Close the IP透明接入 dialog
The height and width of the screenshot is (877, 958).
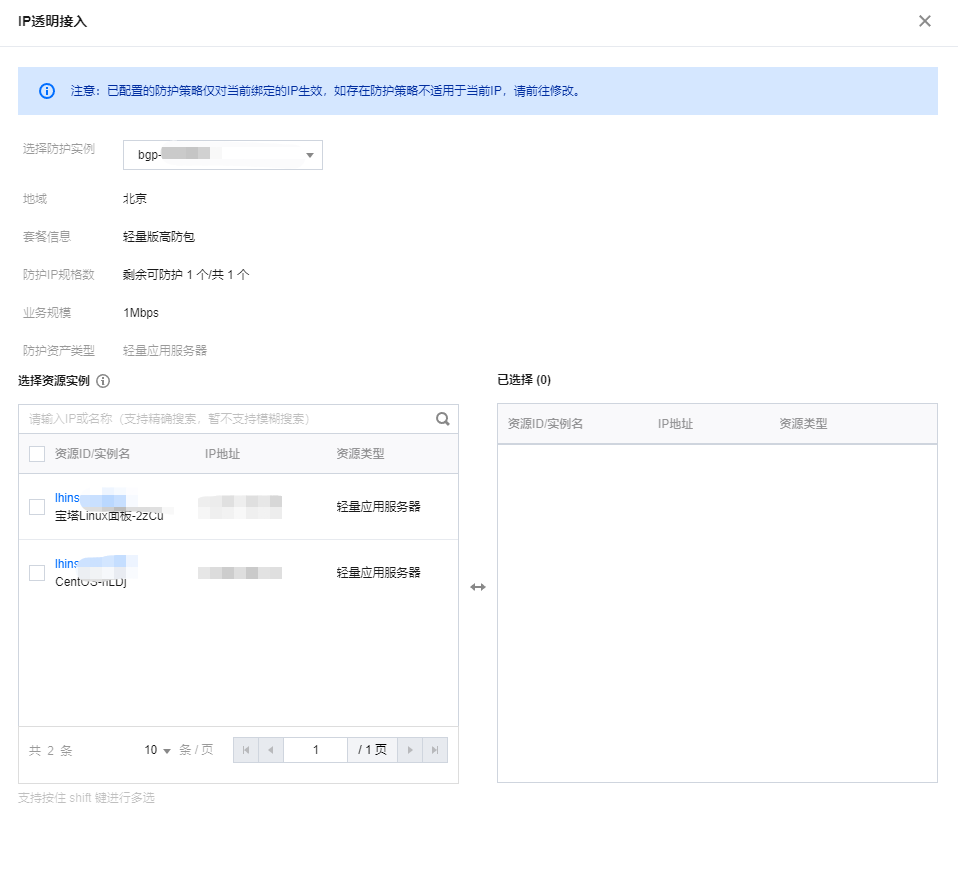pyautogui.click(x=924, y=21)
